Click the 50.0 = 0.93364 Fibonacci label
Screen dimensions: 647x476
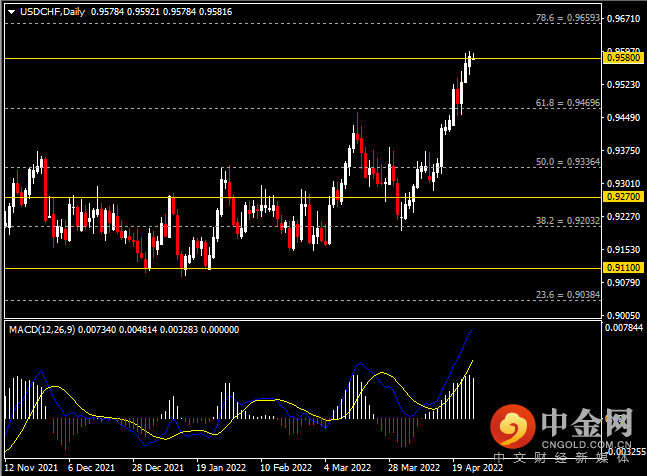tap(568, 162)
